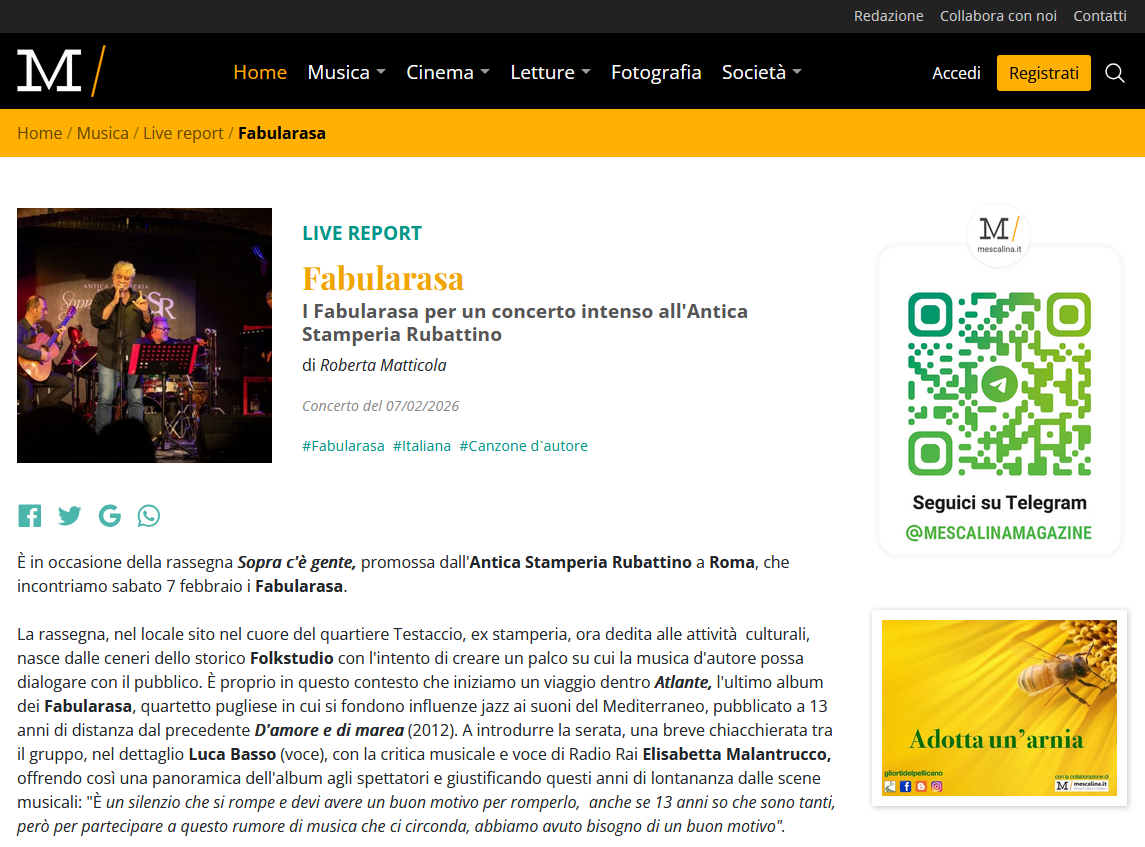The height and width of the screenshot is (847, 1145).
Task: Go to Musica in the breadcrumb
Action: (102, 133)
